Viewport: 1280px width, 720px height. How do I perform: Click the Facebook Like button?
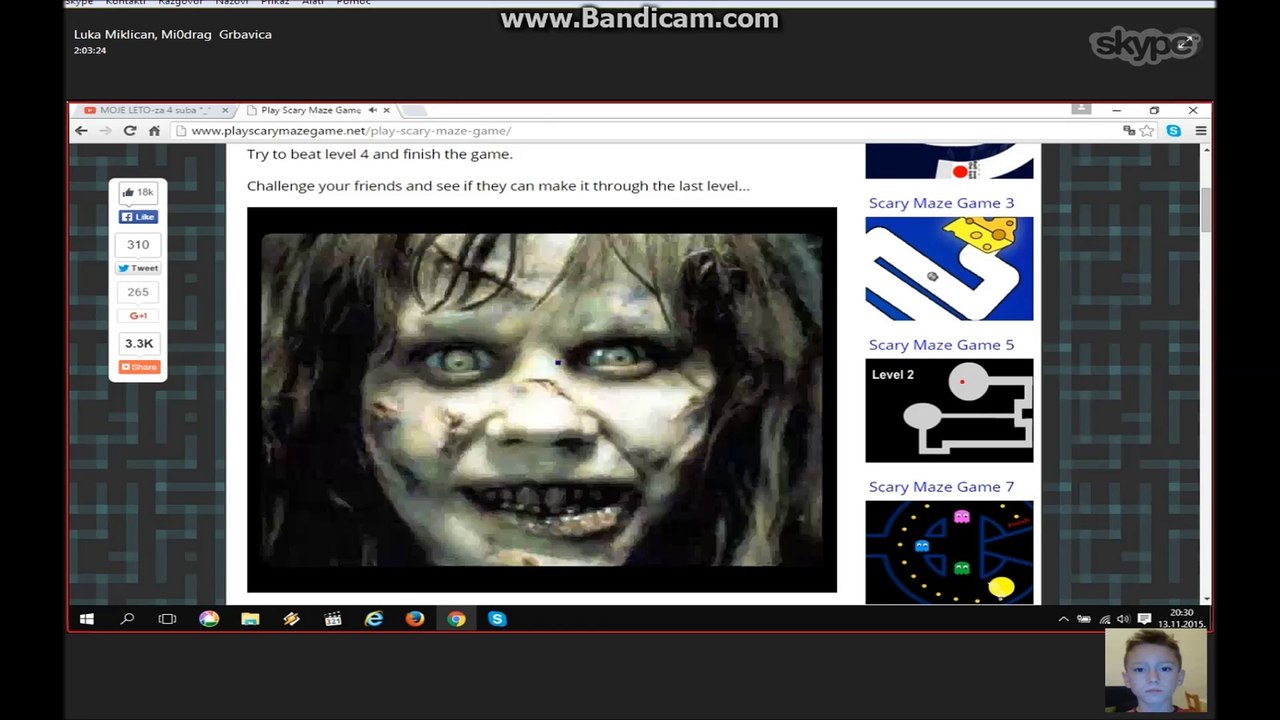click(138, 217)
